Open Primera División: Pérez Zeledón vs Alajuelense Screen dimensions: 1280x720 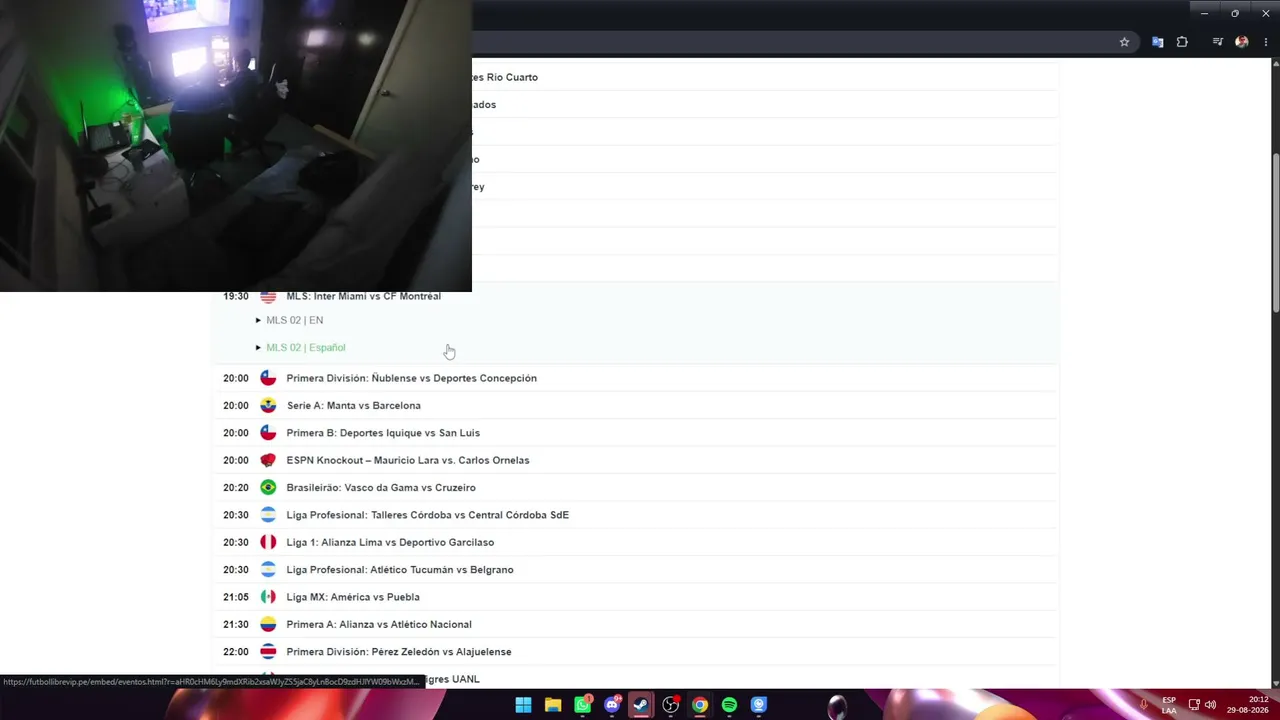point(399,651)
